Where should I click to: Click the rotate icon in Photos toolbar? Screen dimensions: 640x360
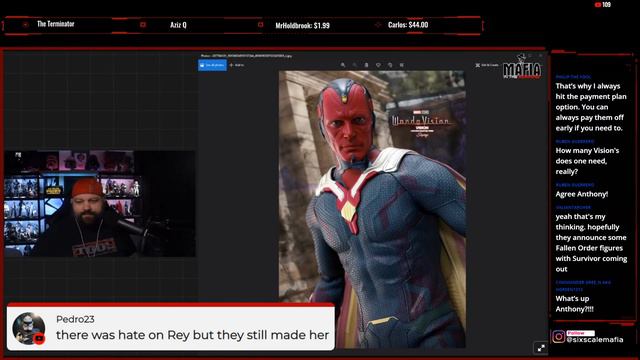pos(390,65)
